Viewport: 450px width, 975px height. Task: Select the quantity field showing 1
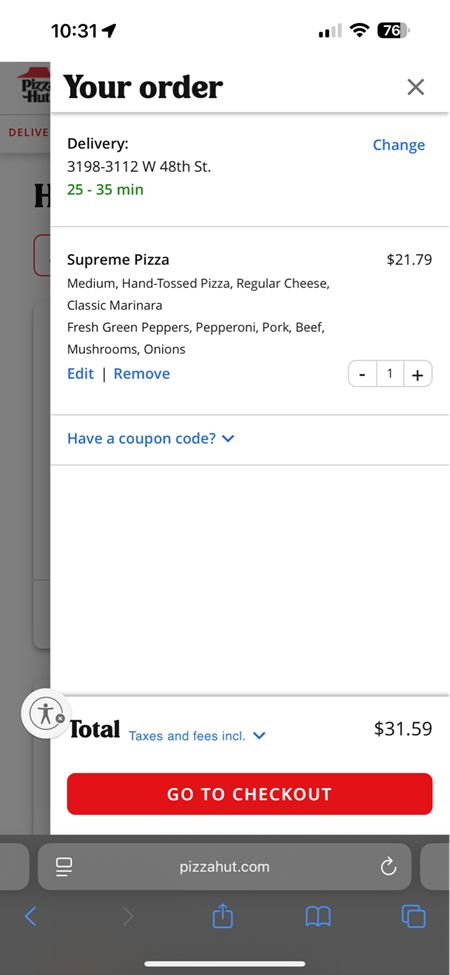(x=390, y=374)
